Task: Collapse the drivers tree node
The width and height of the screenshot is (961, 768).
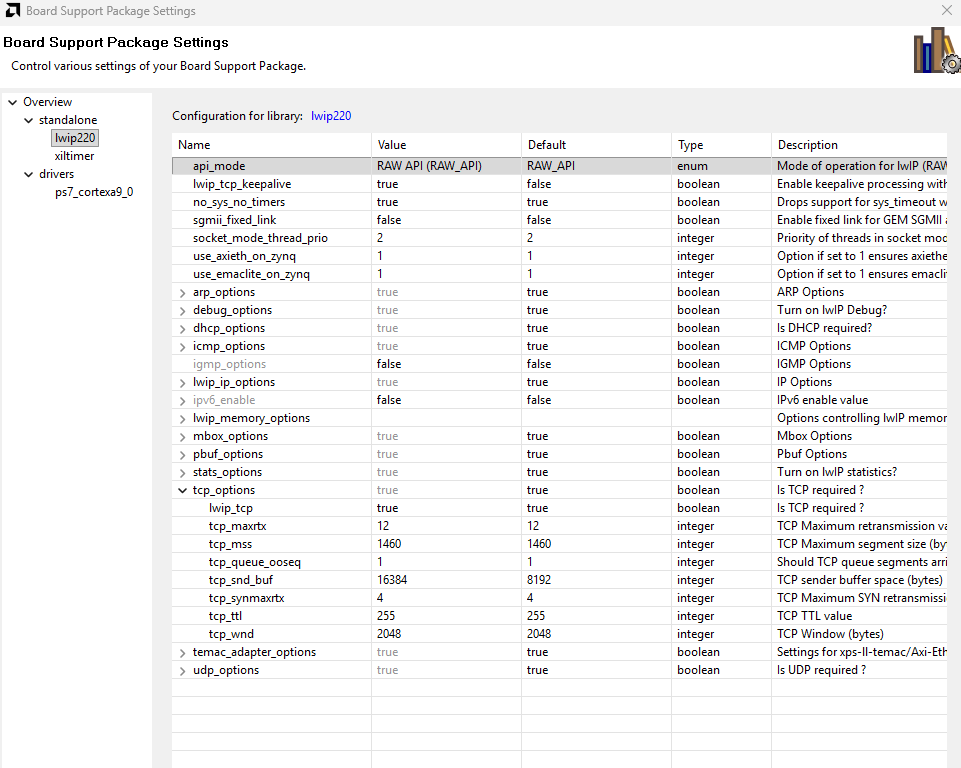Action: click(x=28, y=174)
